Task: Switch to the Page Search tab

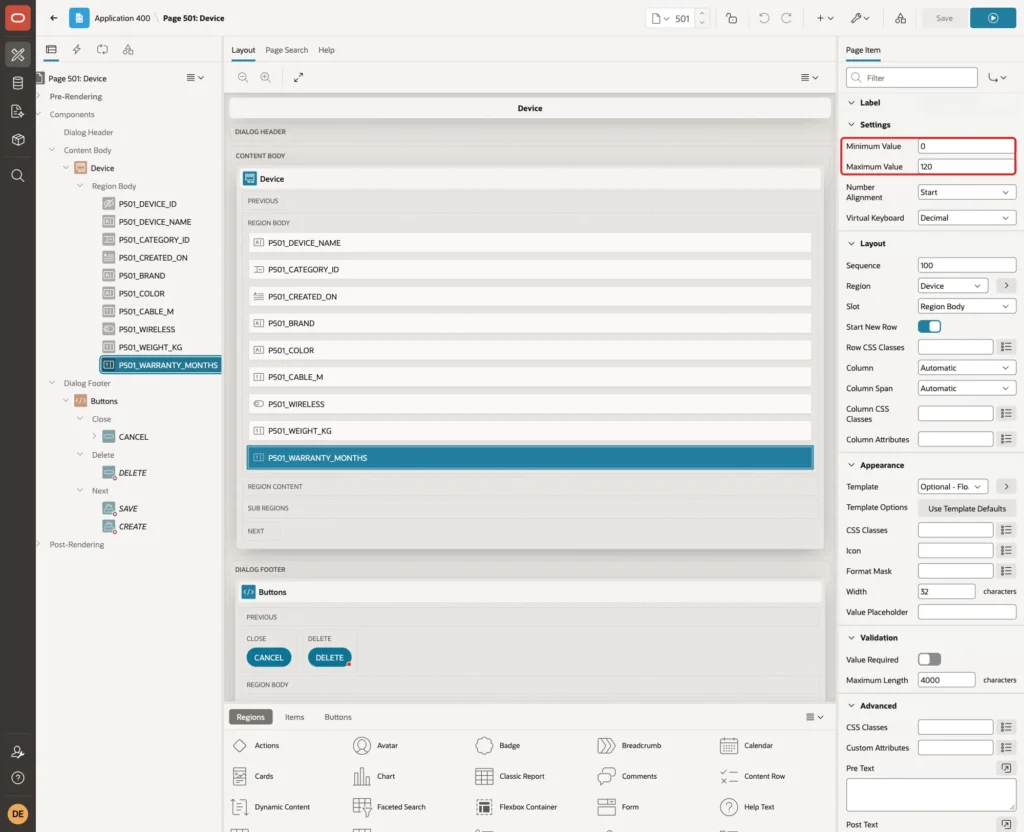Action: pos(286,50)
